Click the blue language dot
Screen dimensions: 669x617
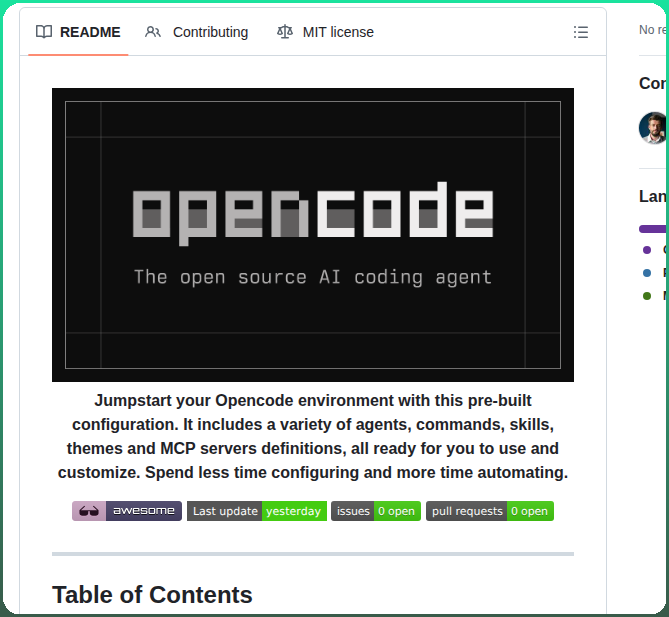pos(647,273)
